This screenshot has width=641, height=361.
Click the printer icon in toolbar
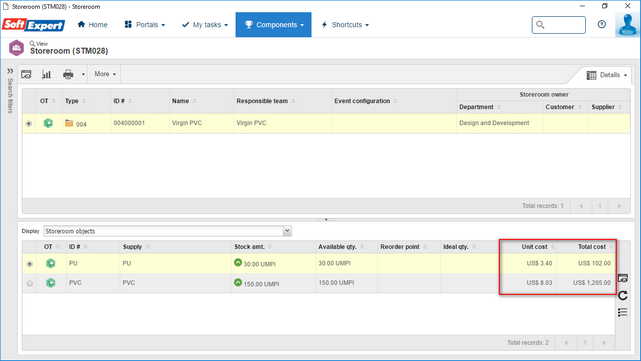pos(68,74)
